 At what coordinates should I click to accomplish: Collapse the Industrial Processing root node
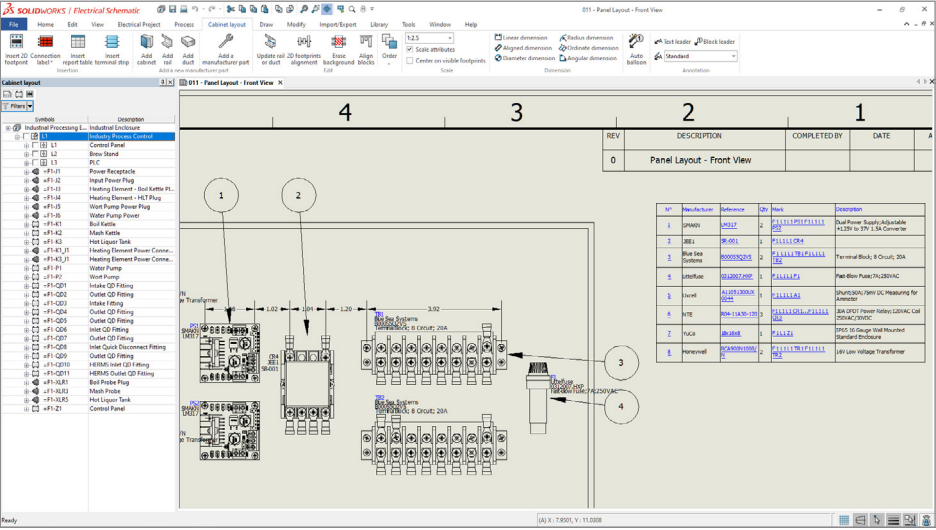click(x=8, y=128)
